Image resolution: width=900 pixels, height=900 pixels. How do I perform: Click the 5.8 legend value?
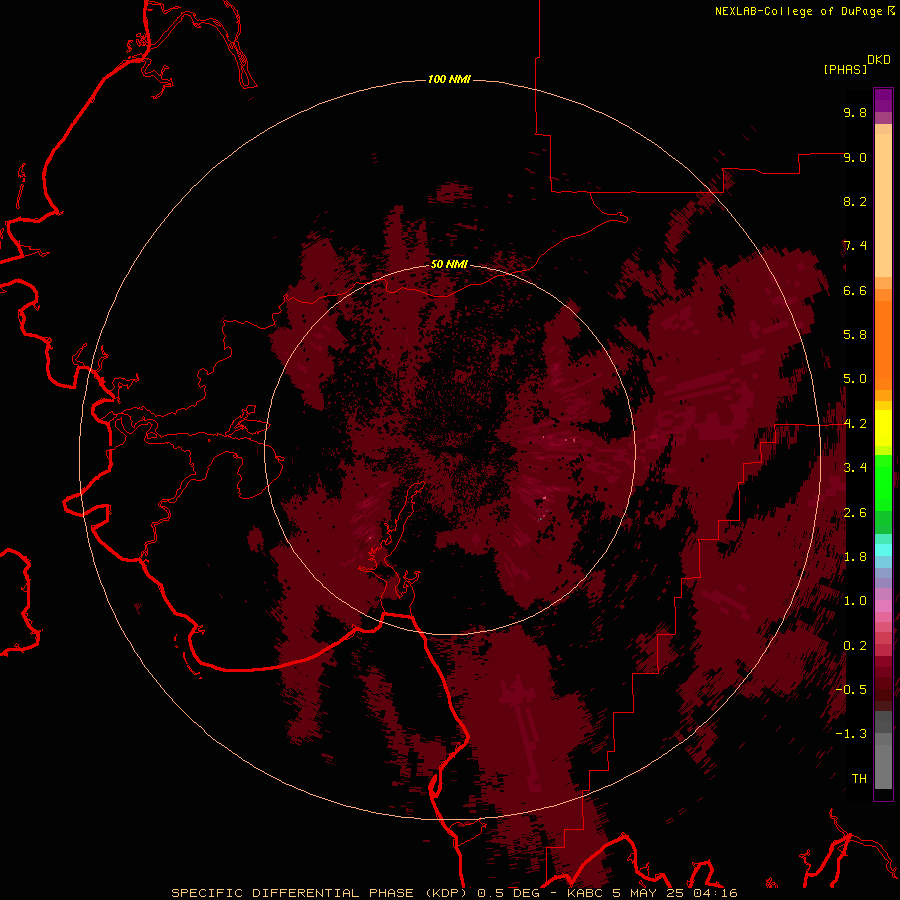coord(855,334)
